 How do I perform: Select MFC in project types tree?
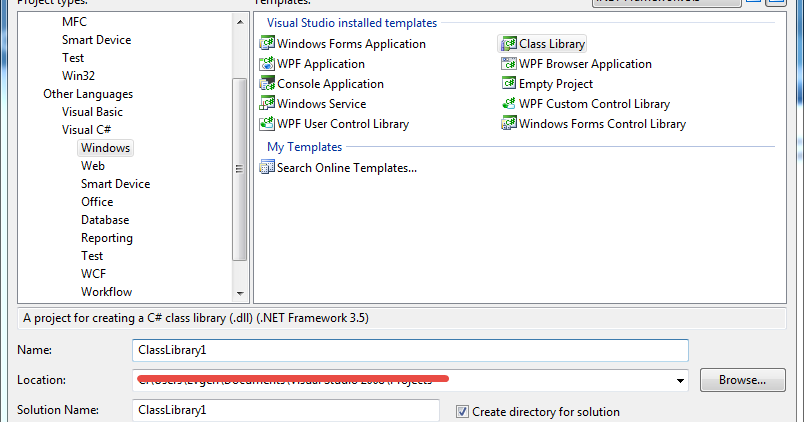(74, 22)
